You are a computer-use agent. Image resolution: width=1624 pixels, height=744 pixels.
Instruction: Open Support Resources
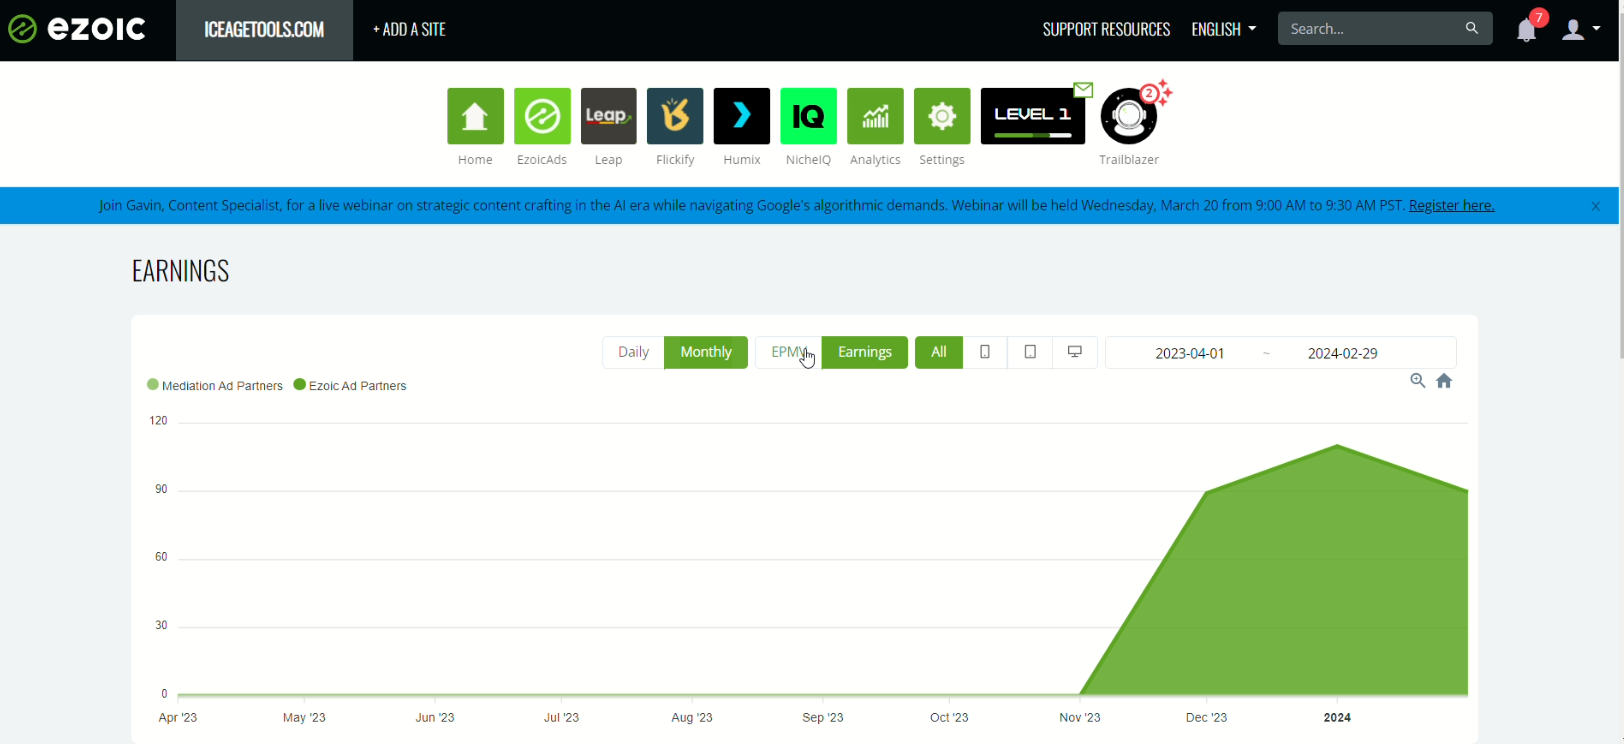tap(1106, 30)
